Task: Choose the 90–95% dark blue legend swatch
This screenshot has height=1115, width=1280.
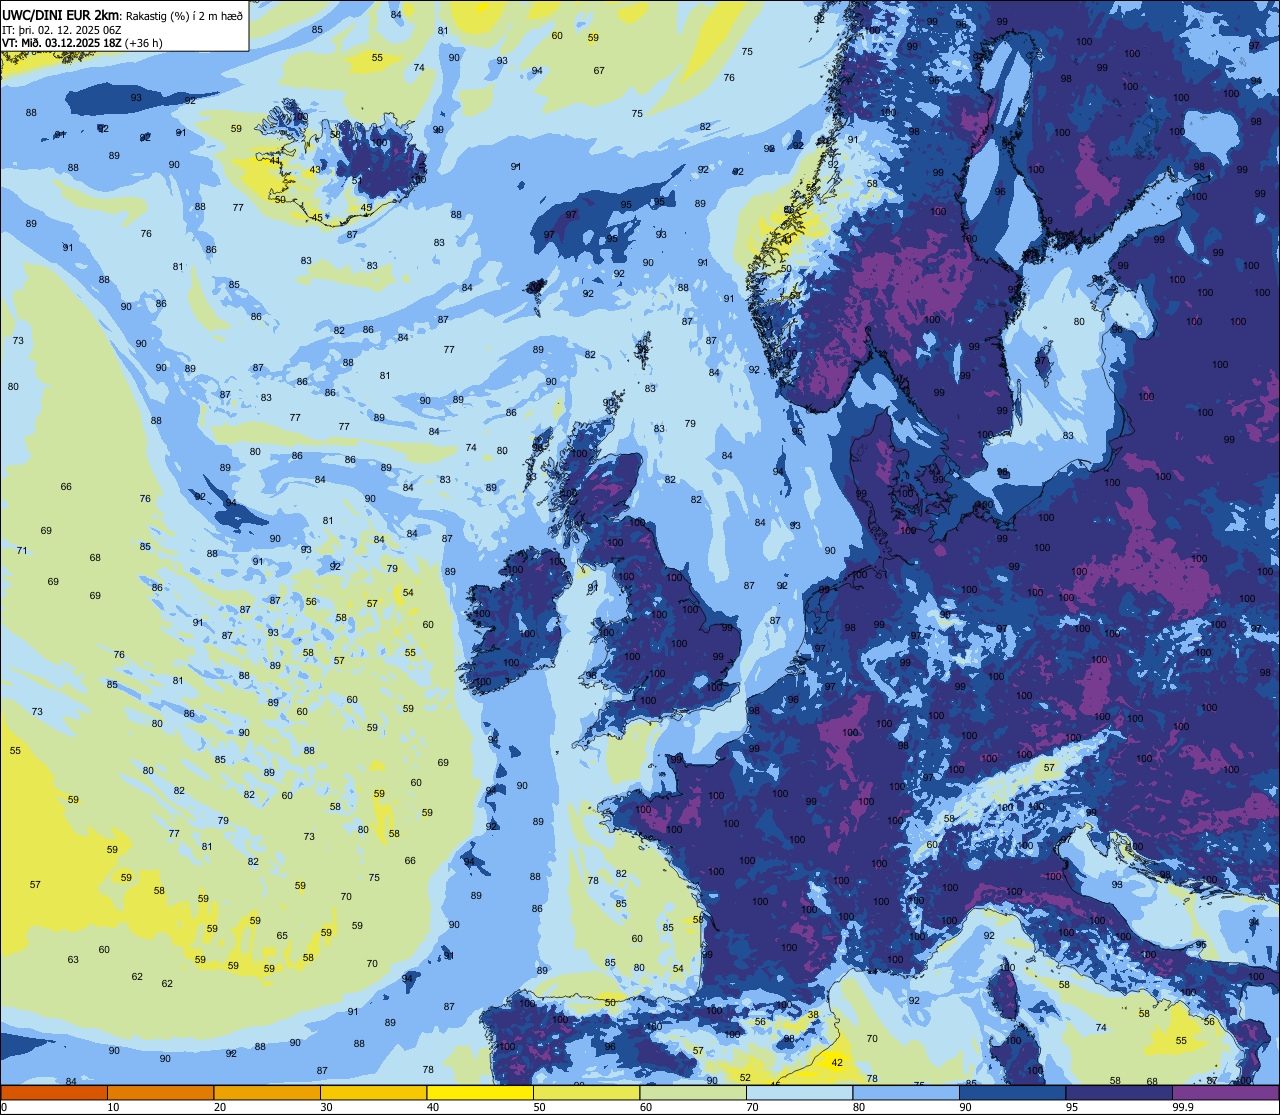Action: (1012, 1092)
